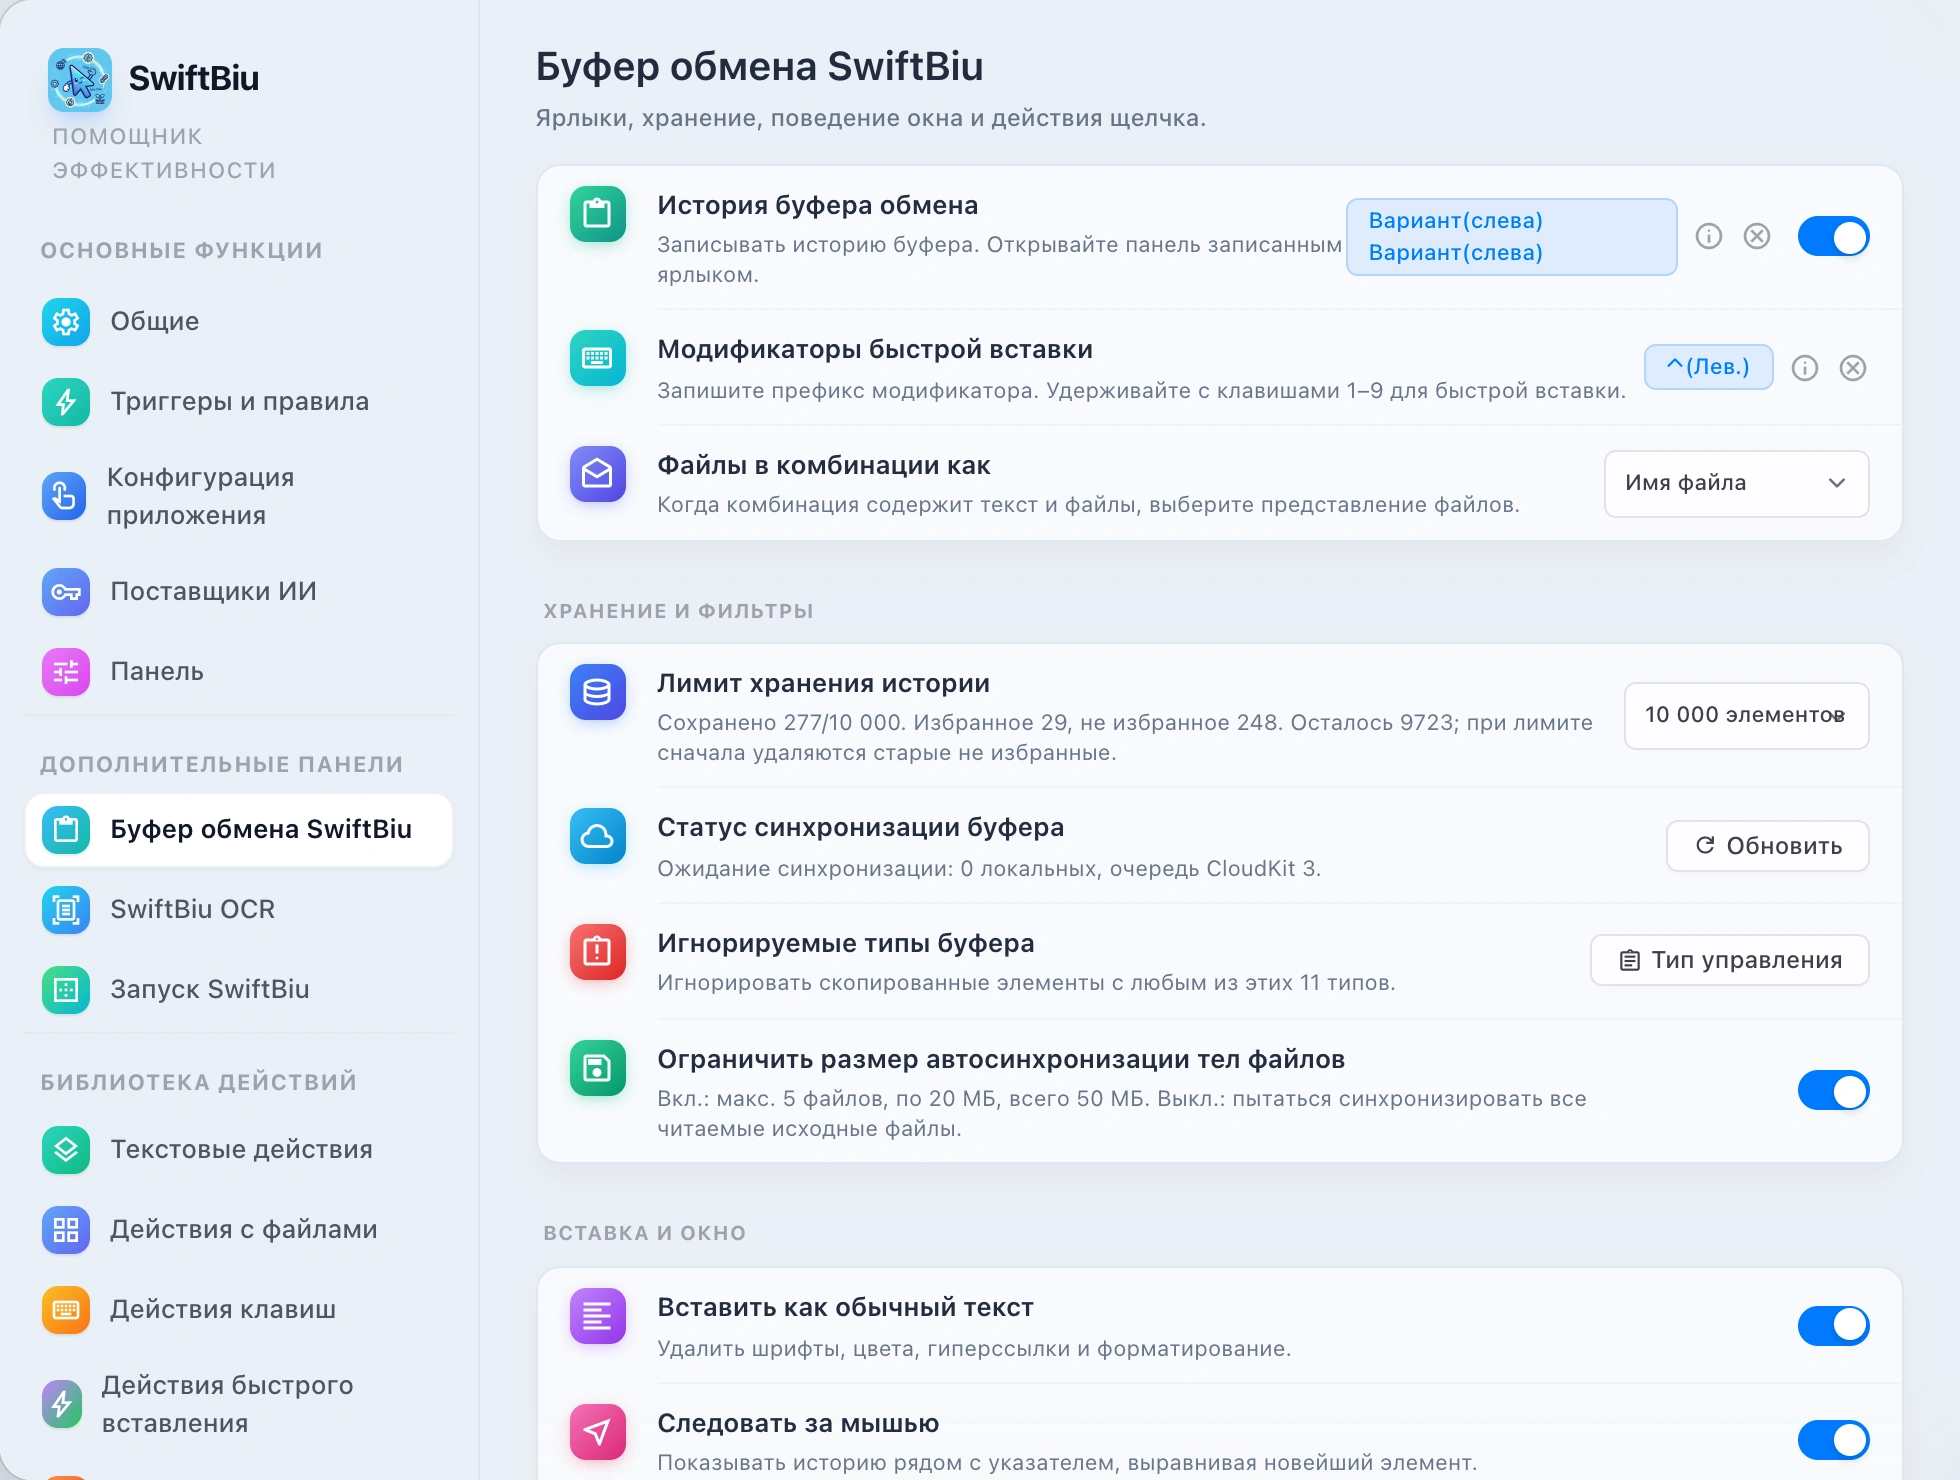The height and width of the screenshot is (1480, 1960).
Task: Click the Буфер обмена SwiftBiu page heading
Action: (760, 66)
